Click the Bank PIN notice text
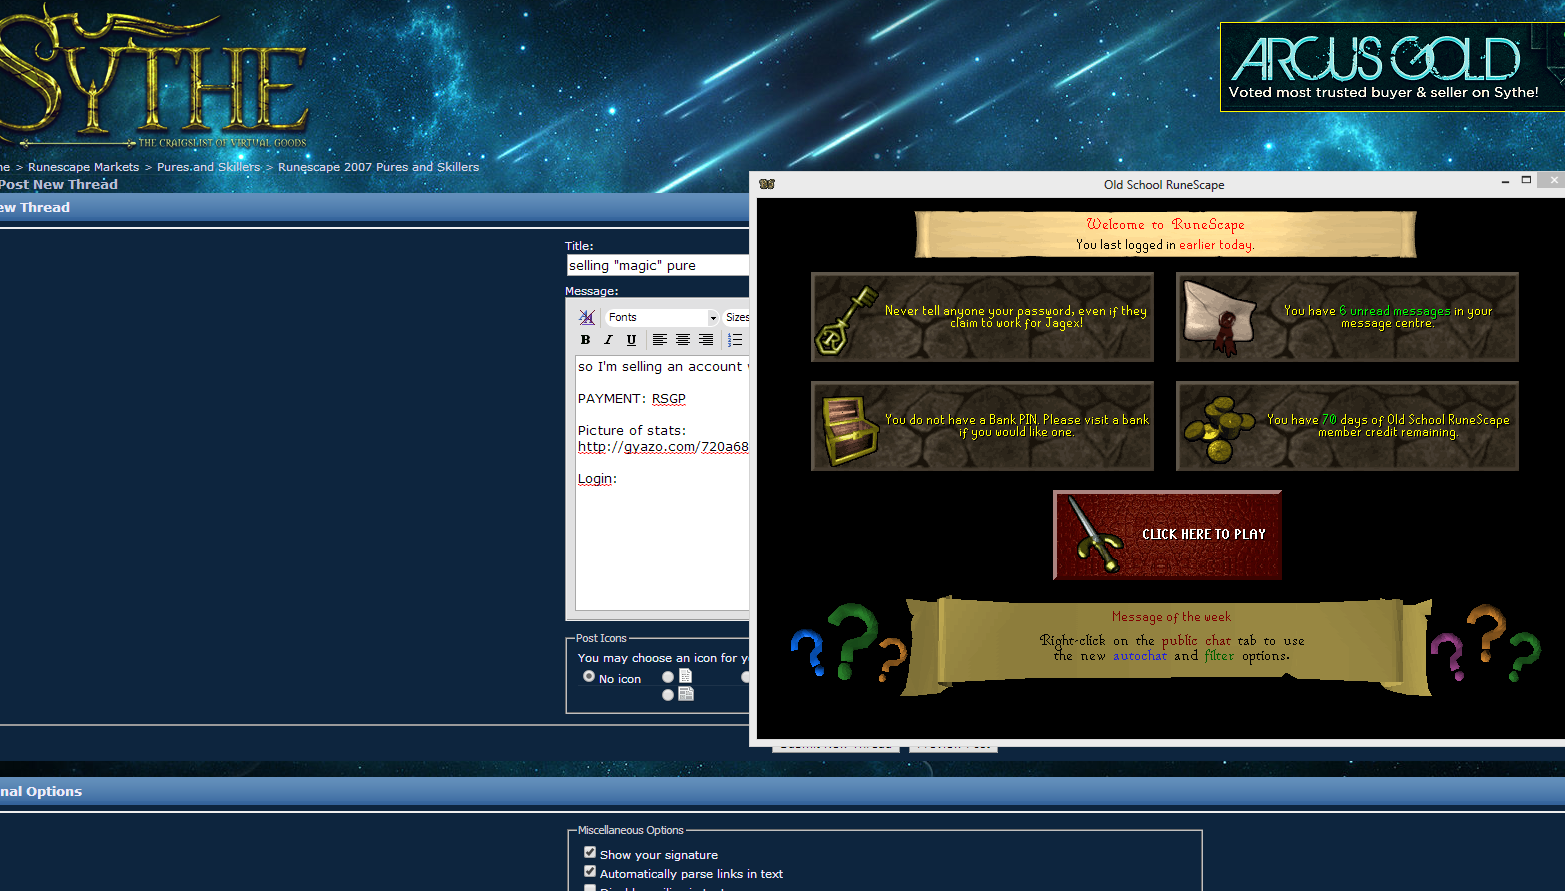This screenshot has height=891, width=1565. 1017,426
